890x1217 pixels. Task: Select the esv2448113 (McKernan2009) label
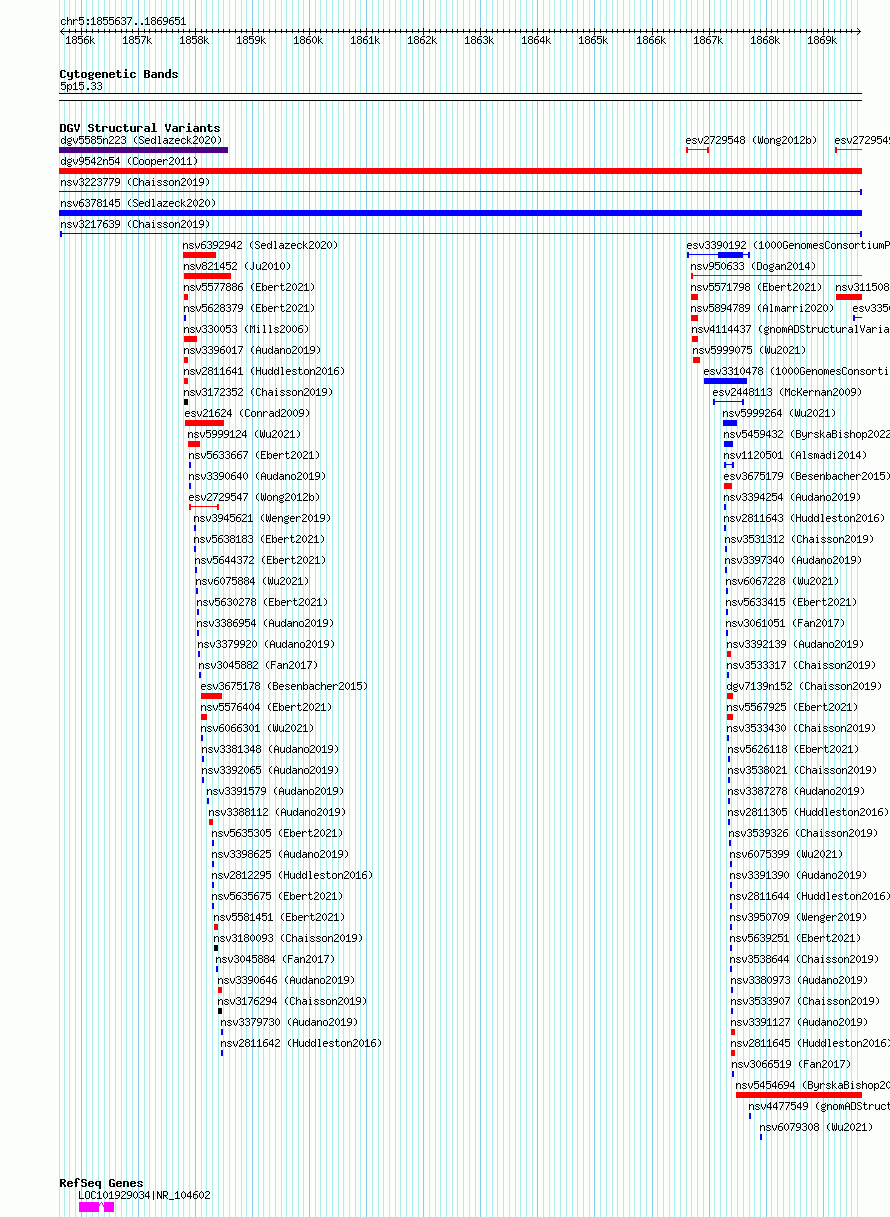point(786,392)
